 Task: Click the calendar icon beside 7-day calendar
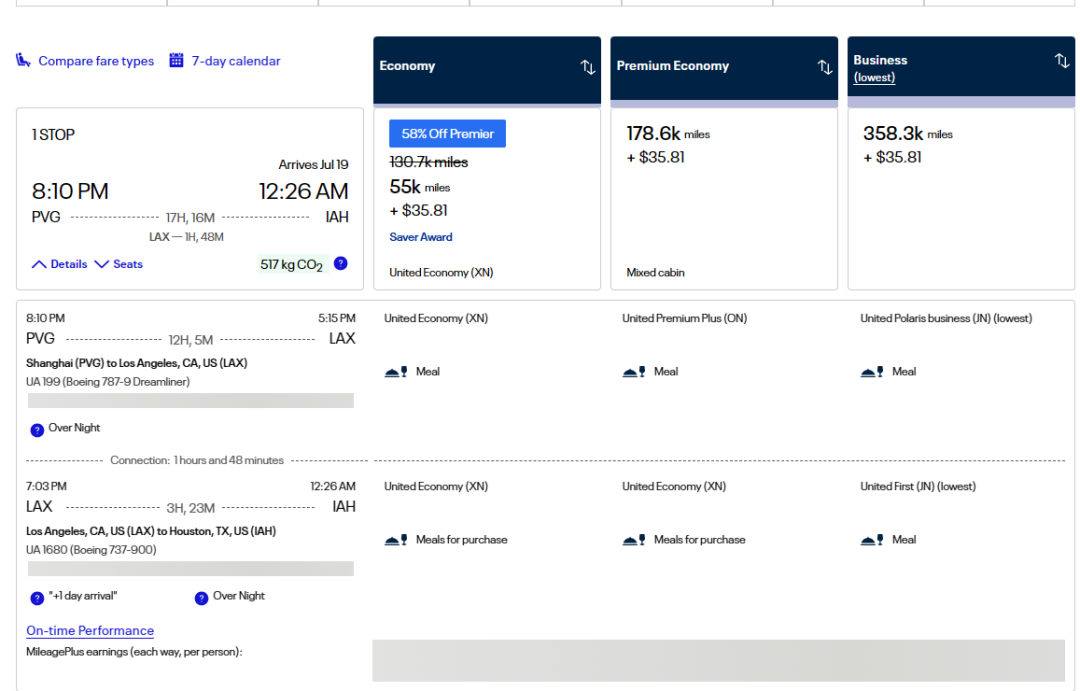pos(176,61)
